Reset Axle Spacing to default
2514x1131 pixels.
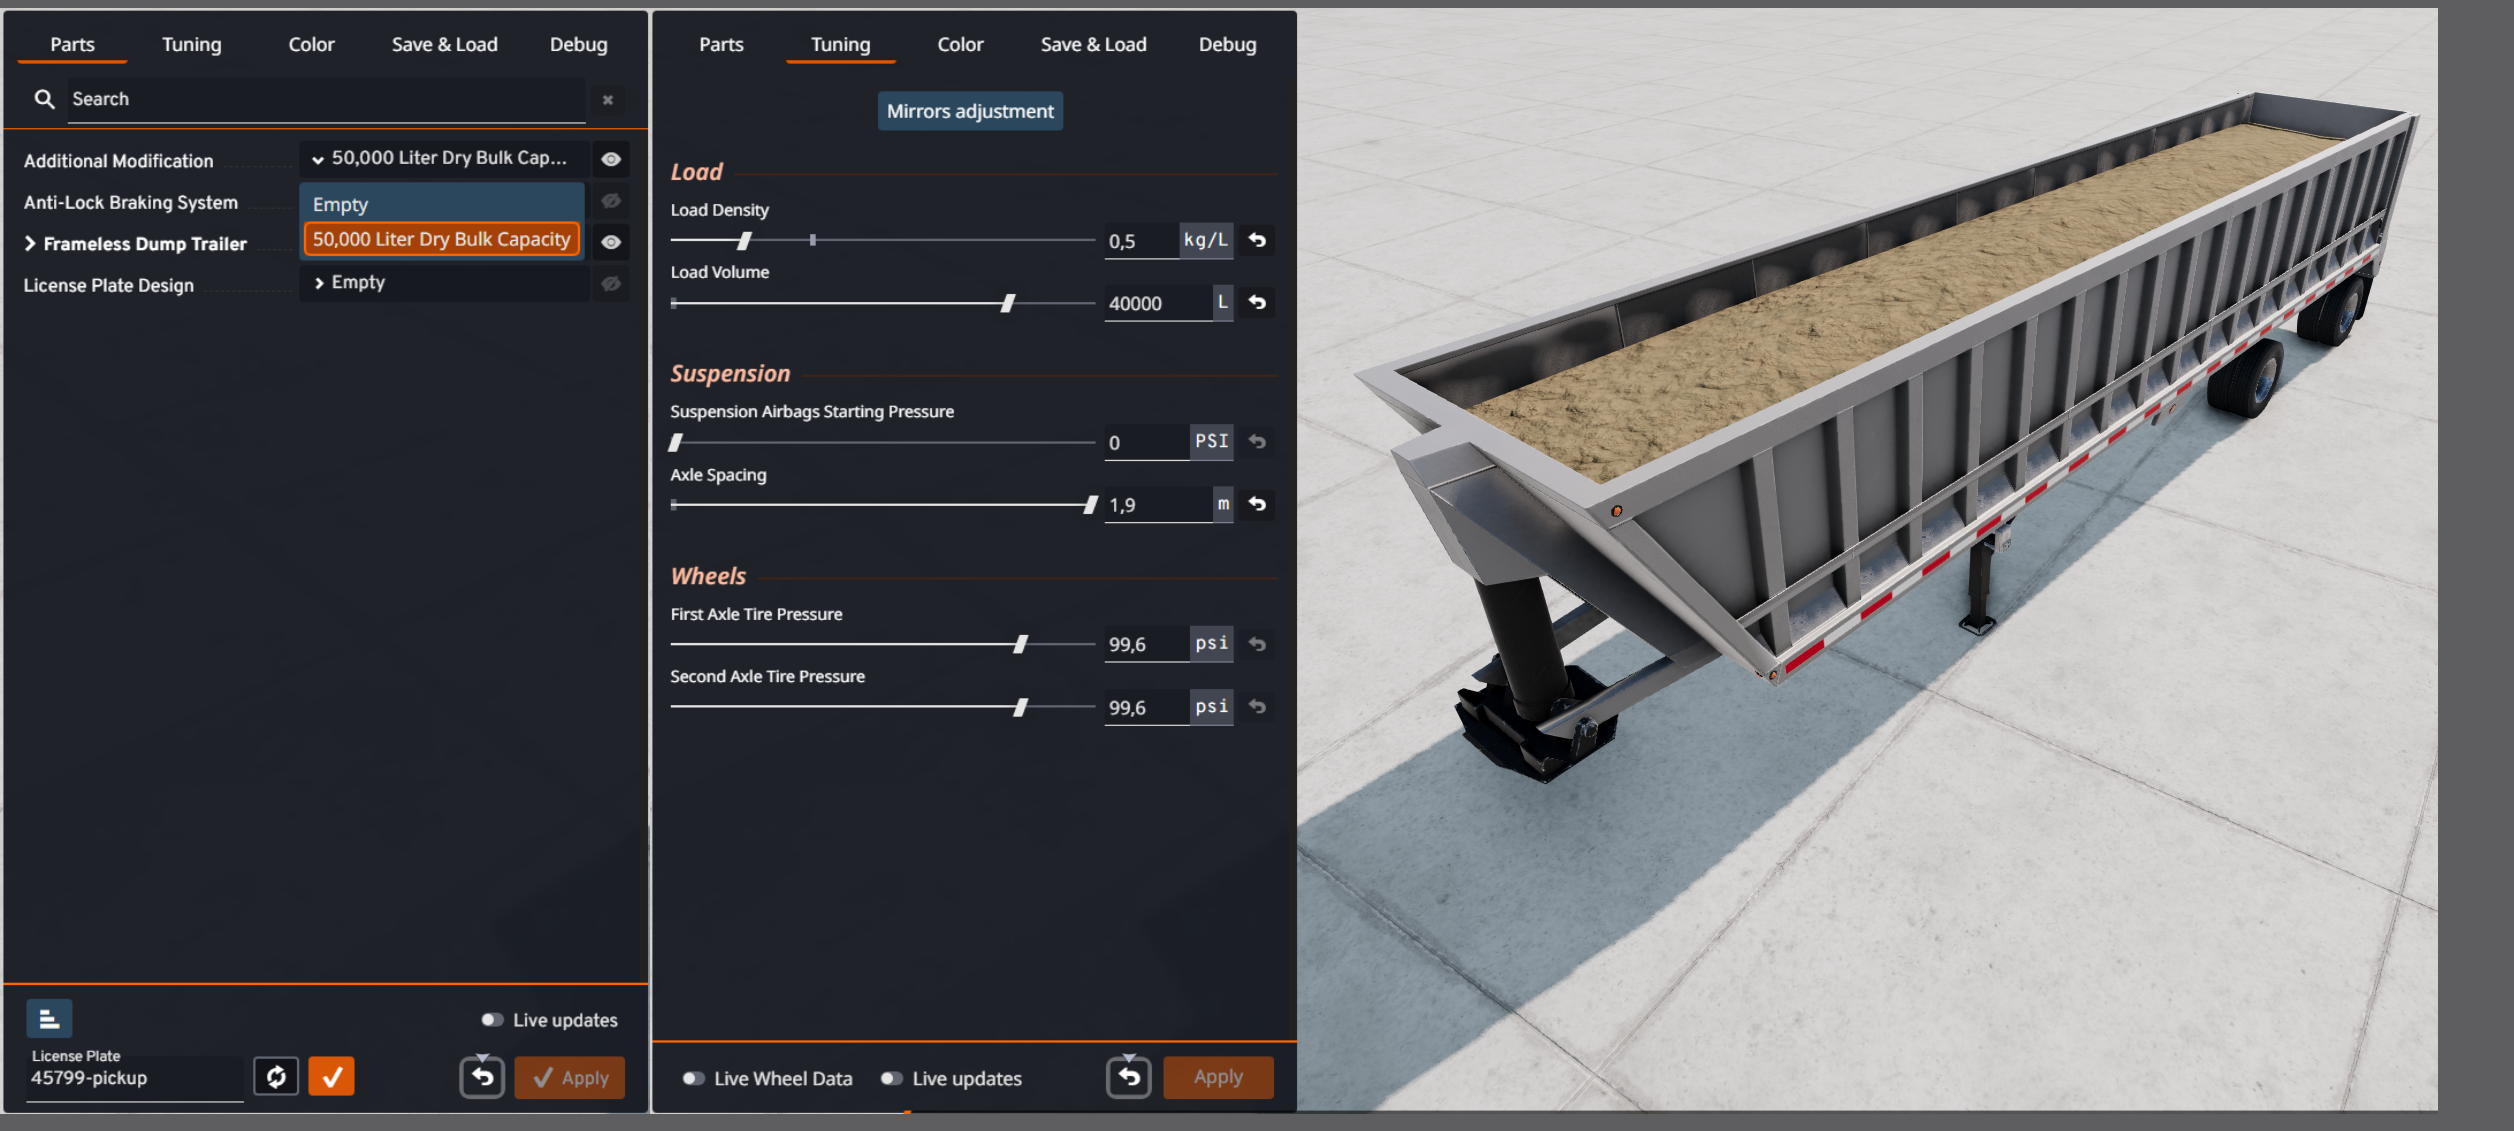[1257, 504]
